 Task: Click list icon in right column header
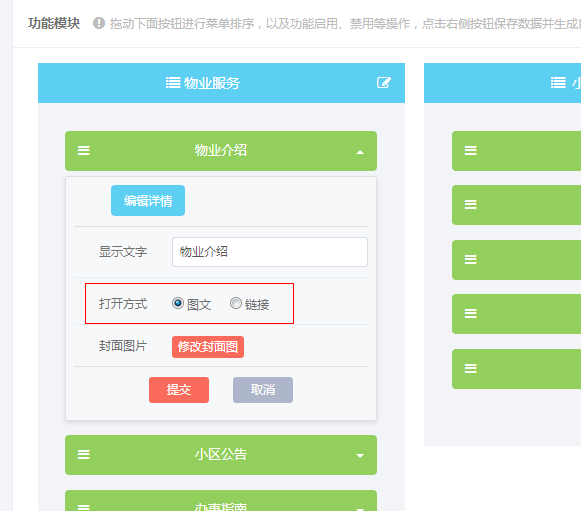tap(558, 82)
